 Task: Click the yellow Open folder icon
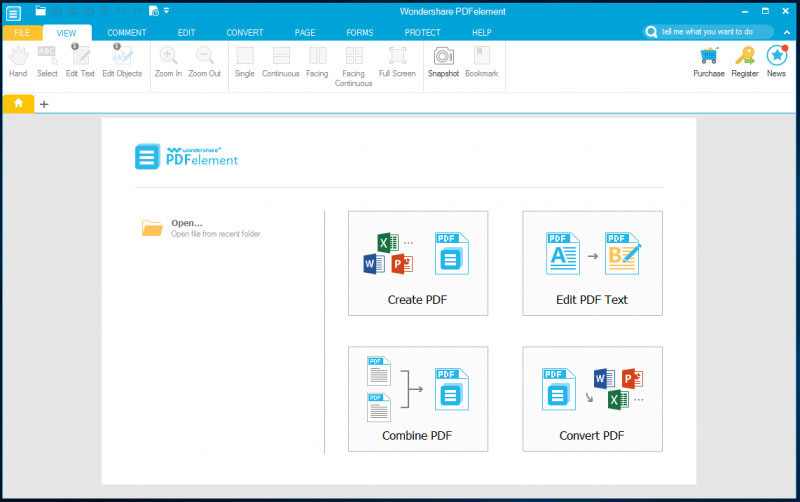(x=152, y=228)
